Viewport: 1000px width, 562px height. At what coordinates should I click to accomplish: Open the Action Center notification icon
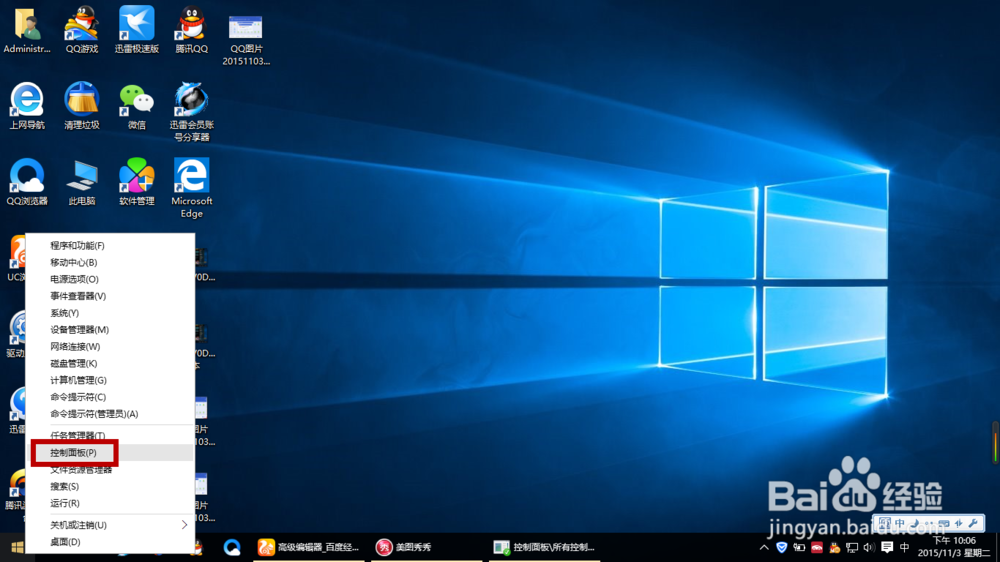click(x=887, y=547)
